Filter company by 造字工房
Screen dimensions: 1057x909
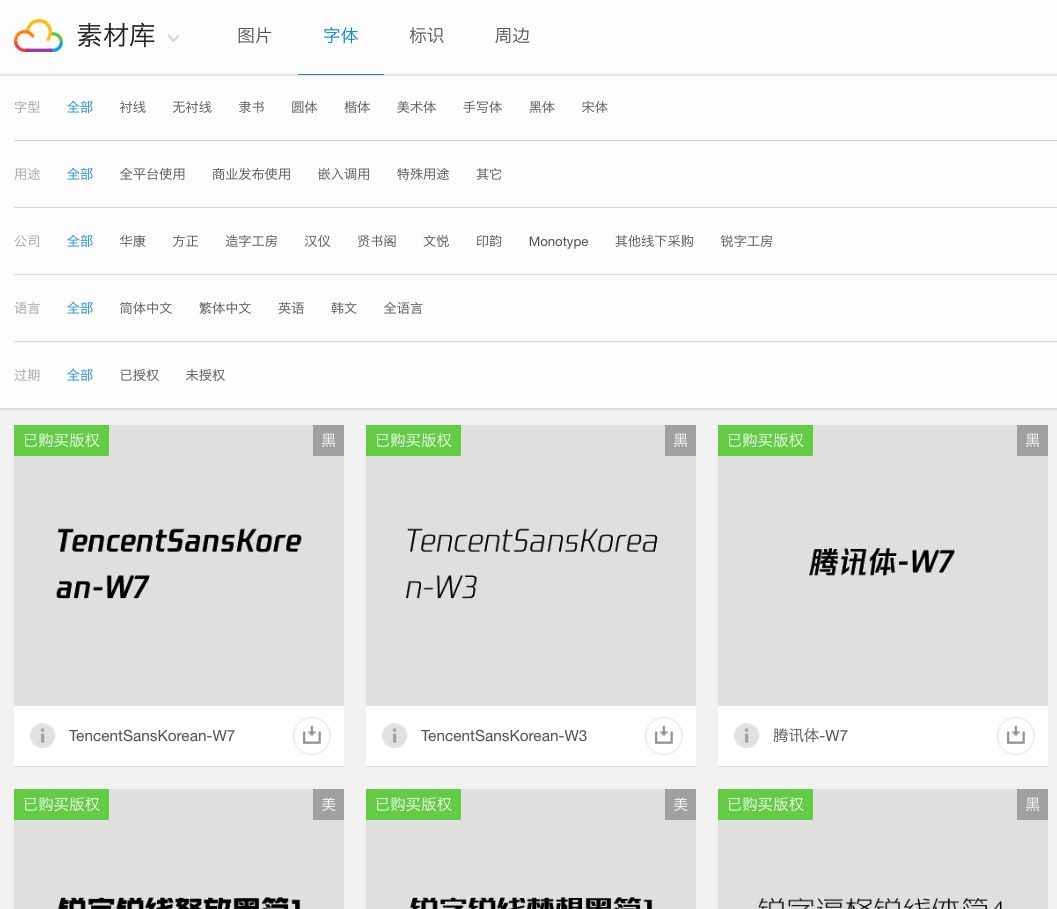(x=251, y=241)
